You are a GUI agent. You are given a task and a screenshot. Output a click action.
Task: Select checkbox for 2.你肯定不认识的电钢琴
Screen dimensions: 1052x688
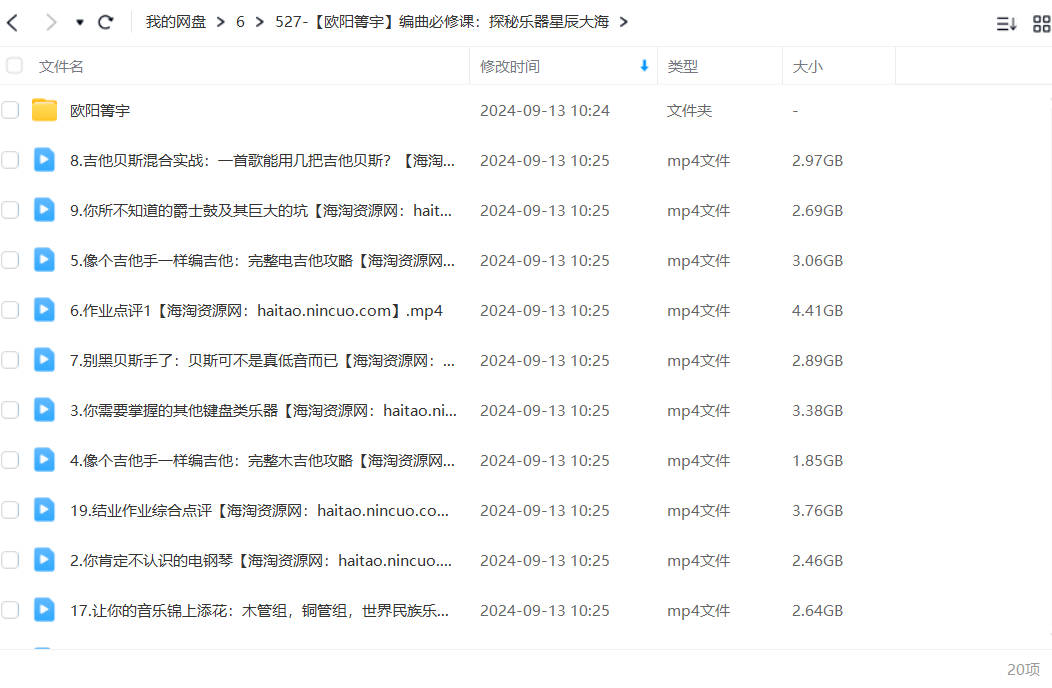[10, 560]
